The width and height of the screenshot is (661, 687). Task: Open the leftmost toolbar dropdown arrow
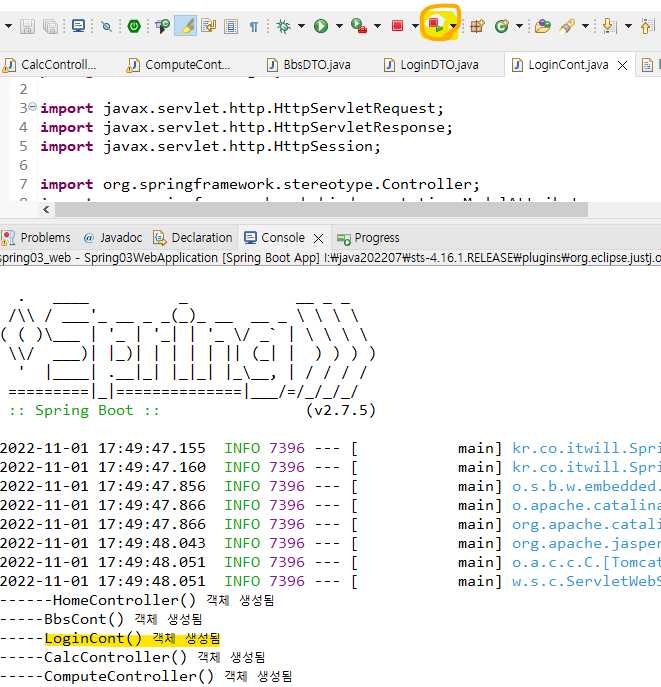(x=8, y=26)
